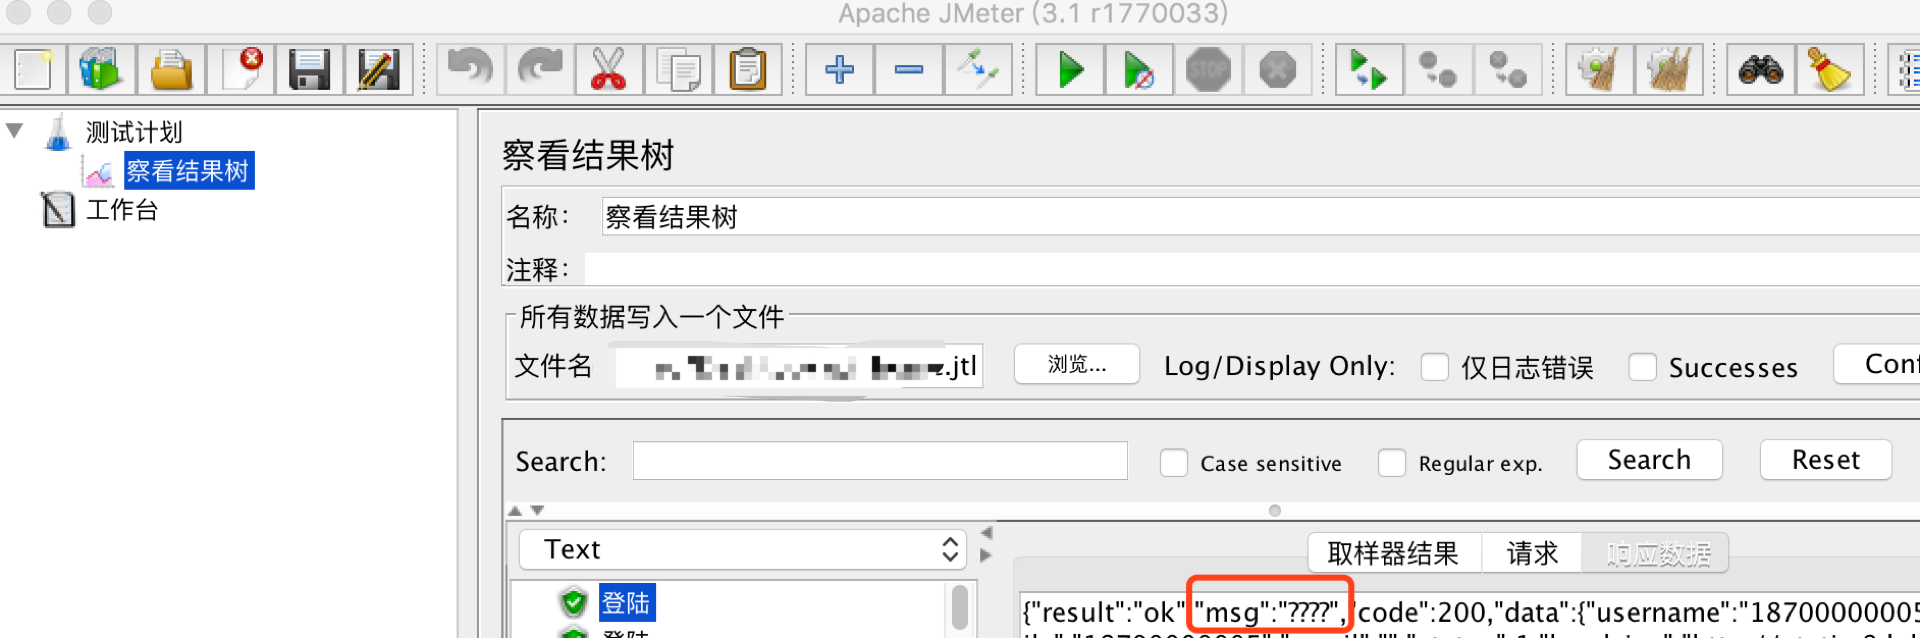Save the test plan with the floppy disk icon
The image size is (1920, 644).
309,70
